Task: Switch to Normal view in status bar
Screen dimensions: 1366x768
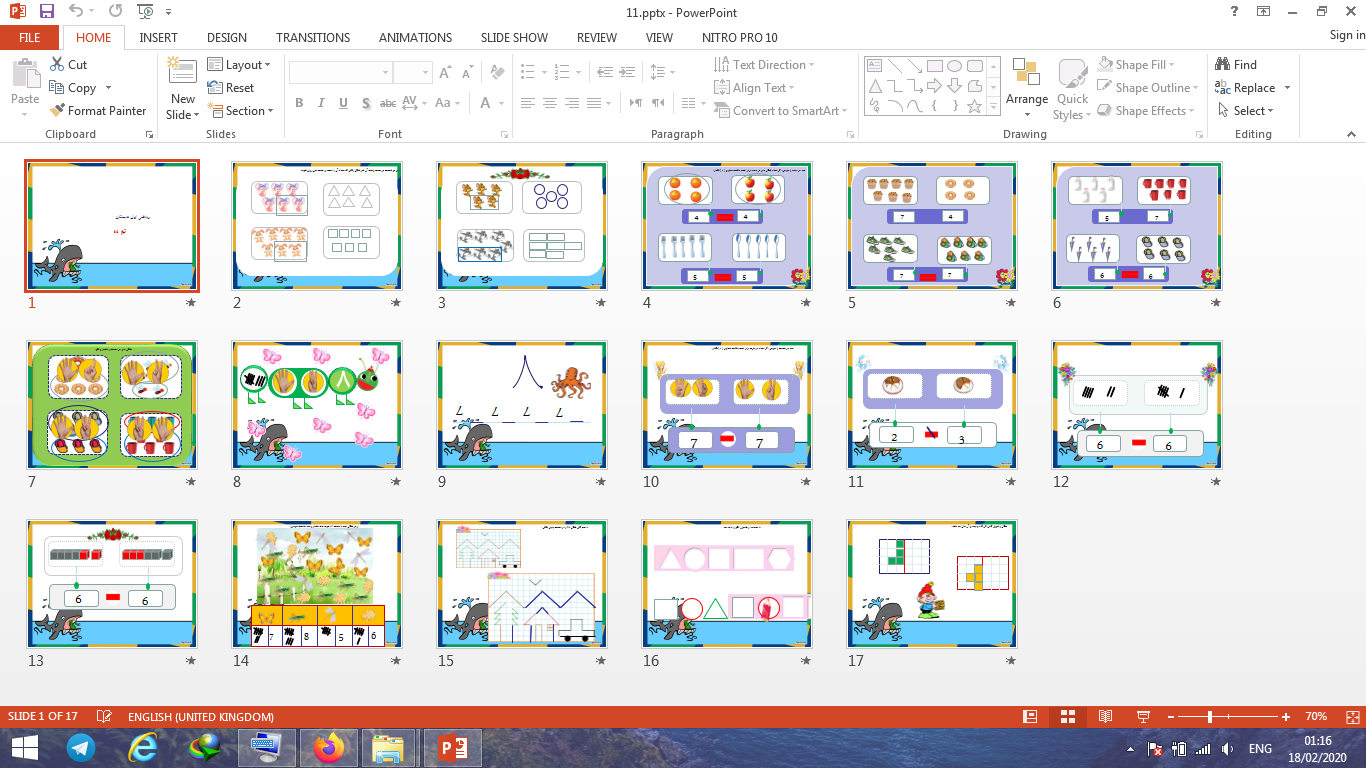Action: (x=1030, y=717)
